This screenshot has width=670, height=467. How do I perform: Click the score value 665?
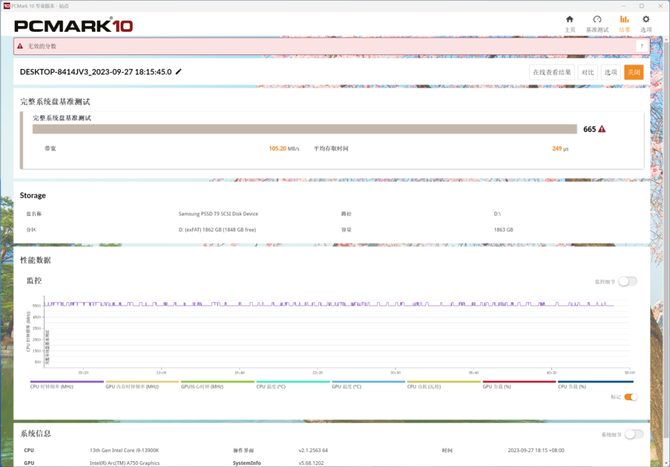[x=589, y=129]
